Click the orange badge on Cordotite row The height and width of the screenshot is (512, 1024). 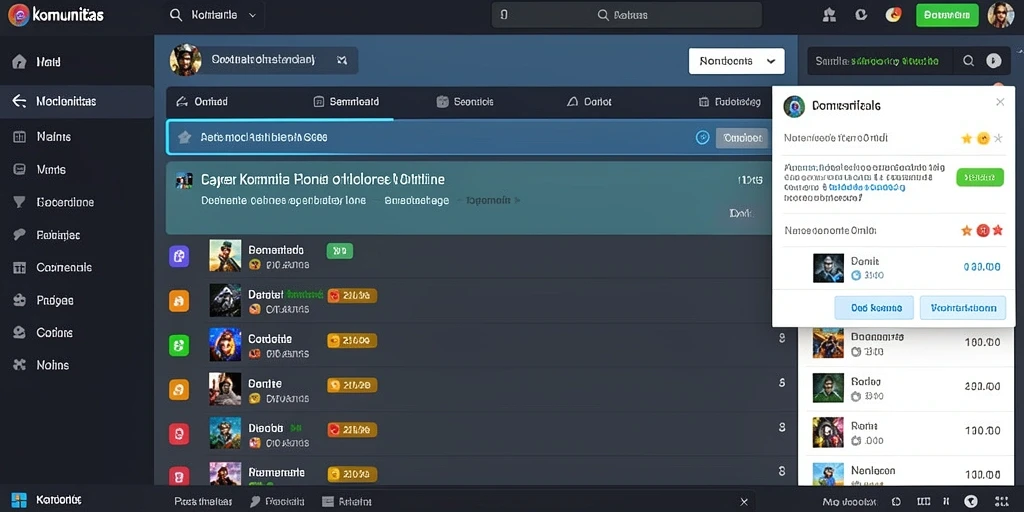tap(352, 340)
